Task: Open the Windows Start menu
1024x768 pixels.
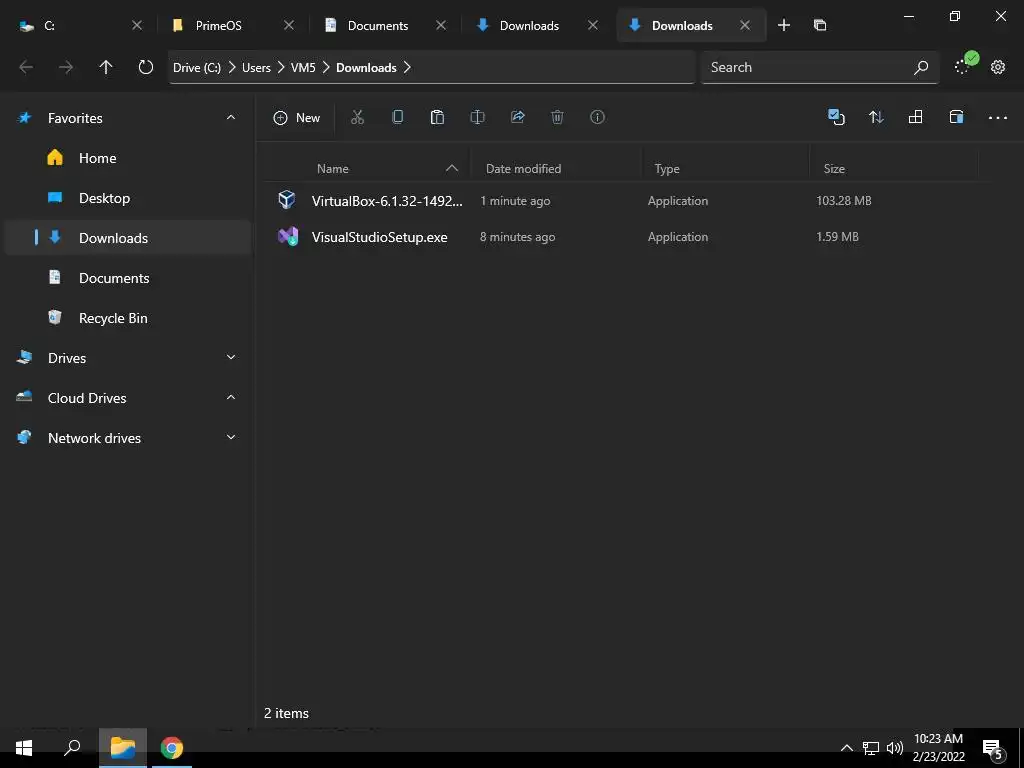Action: tap(24, 748)
